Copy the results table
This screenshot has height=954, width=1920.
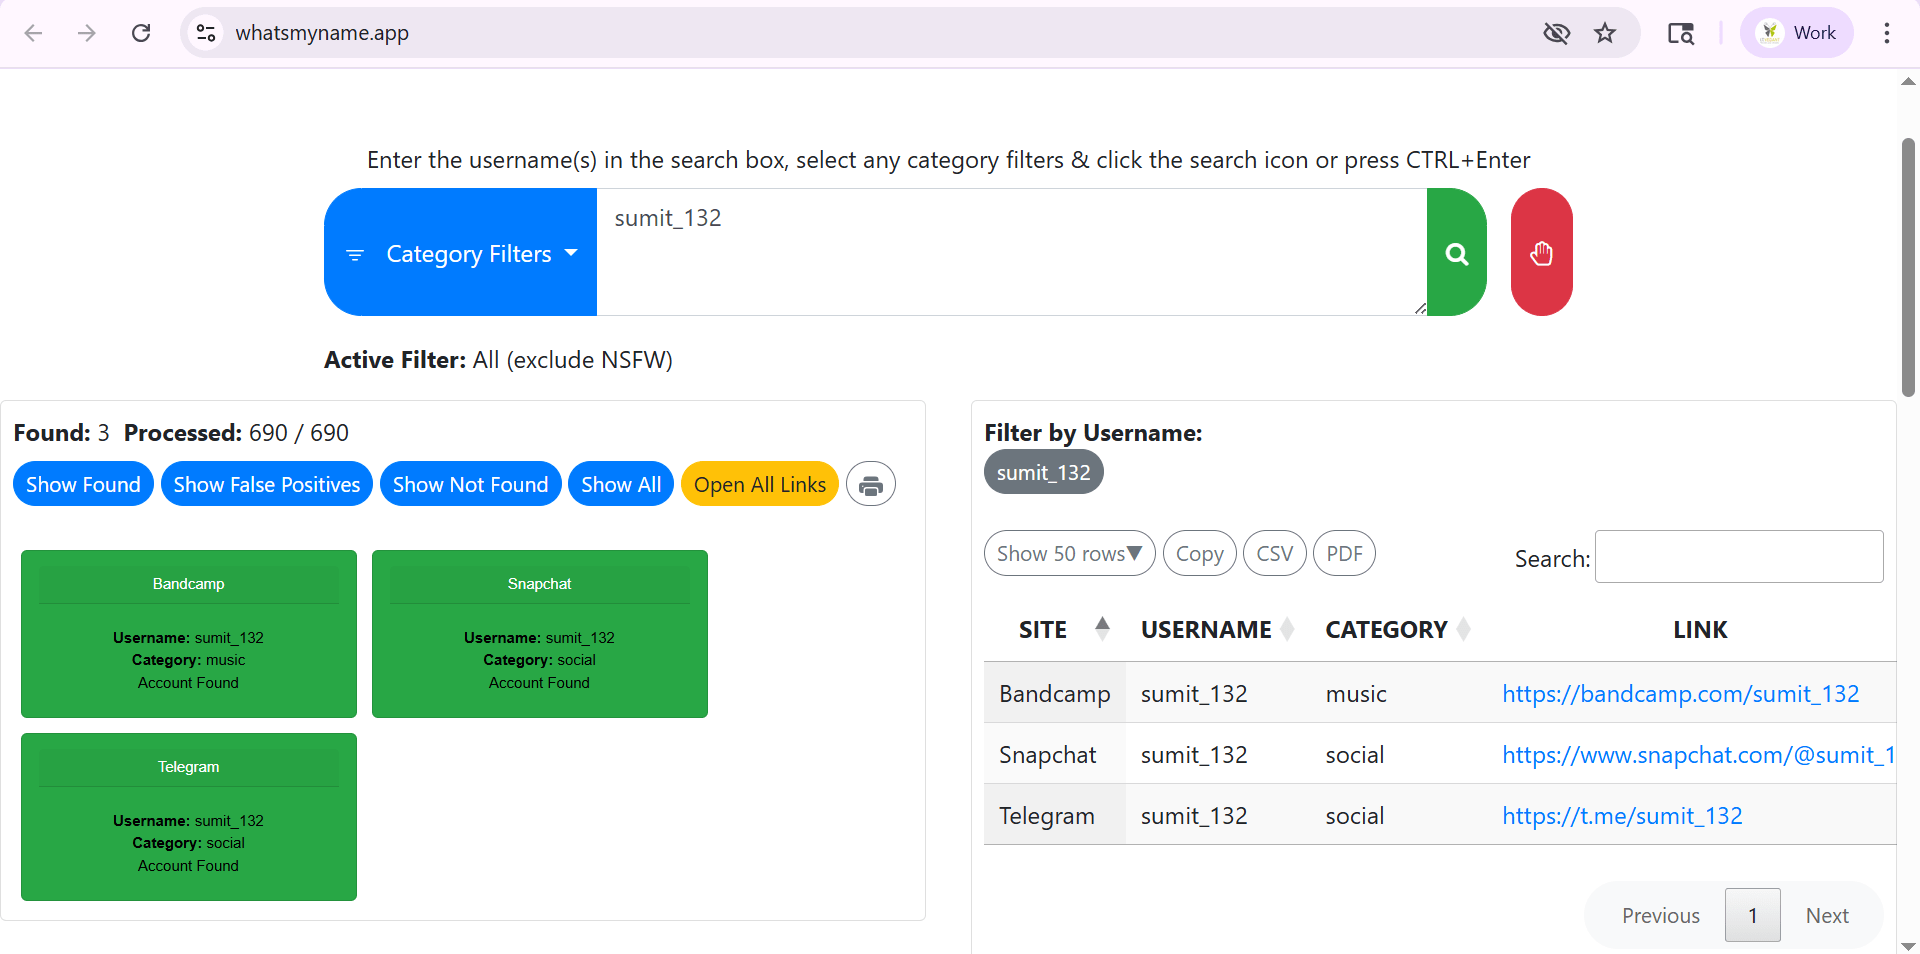point(1199,553)
